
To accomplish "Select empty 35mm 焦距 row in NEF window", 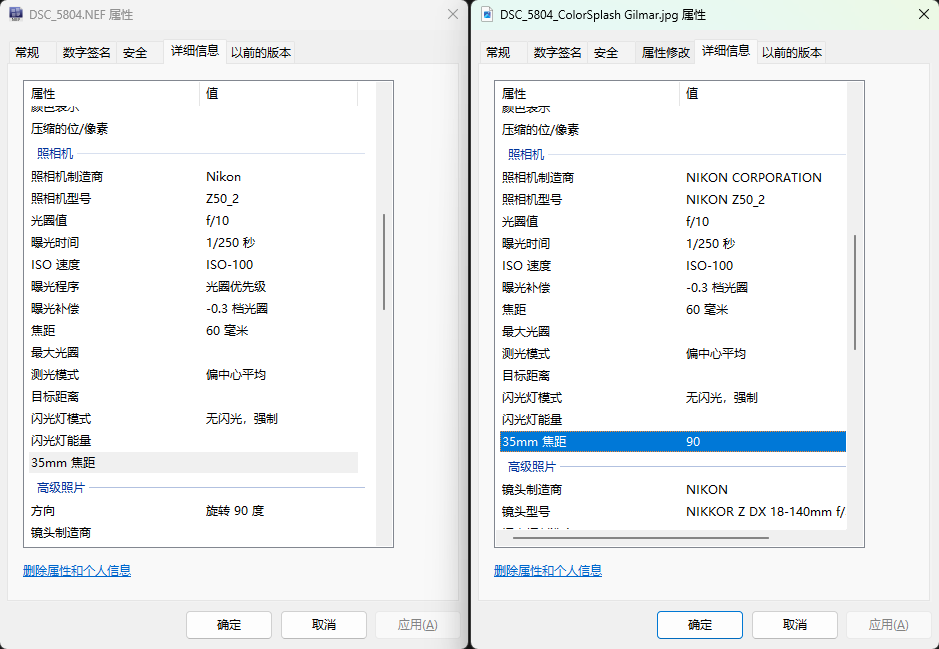I will [x=193, y=463].
